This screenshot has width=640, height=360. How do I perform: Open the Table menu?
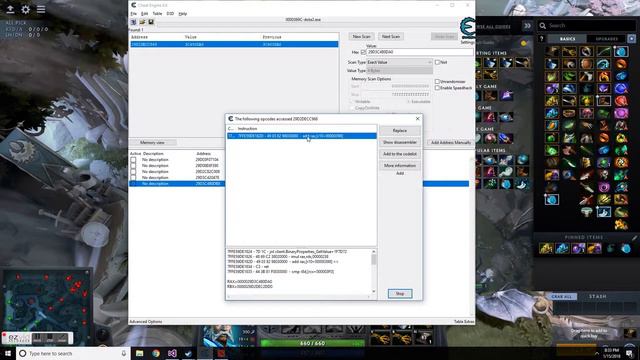coord(157,14)
